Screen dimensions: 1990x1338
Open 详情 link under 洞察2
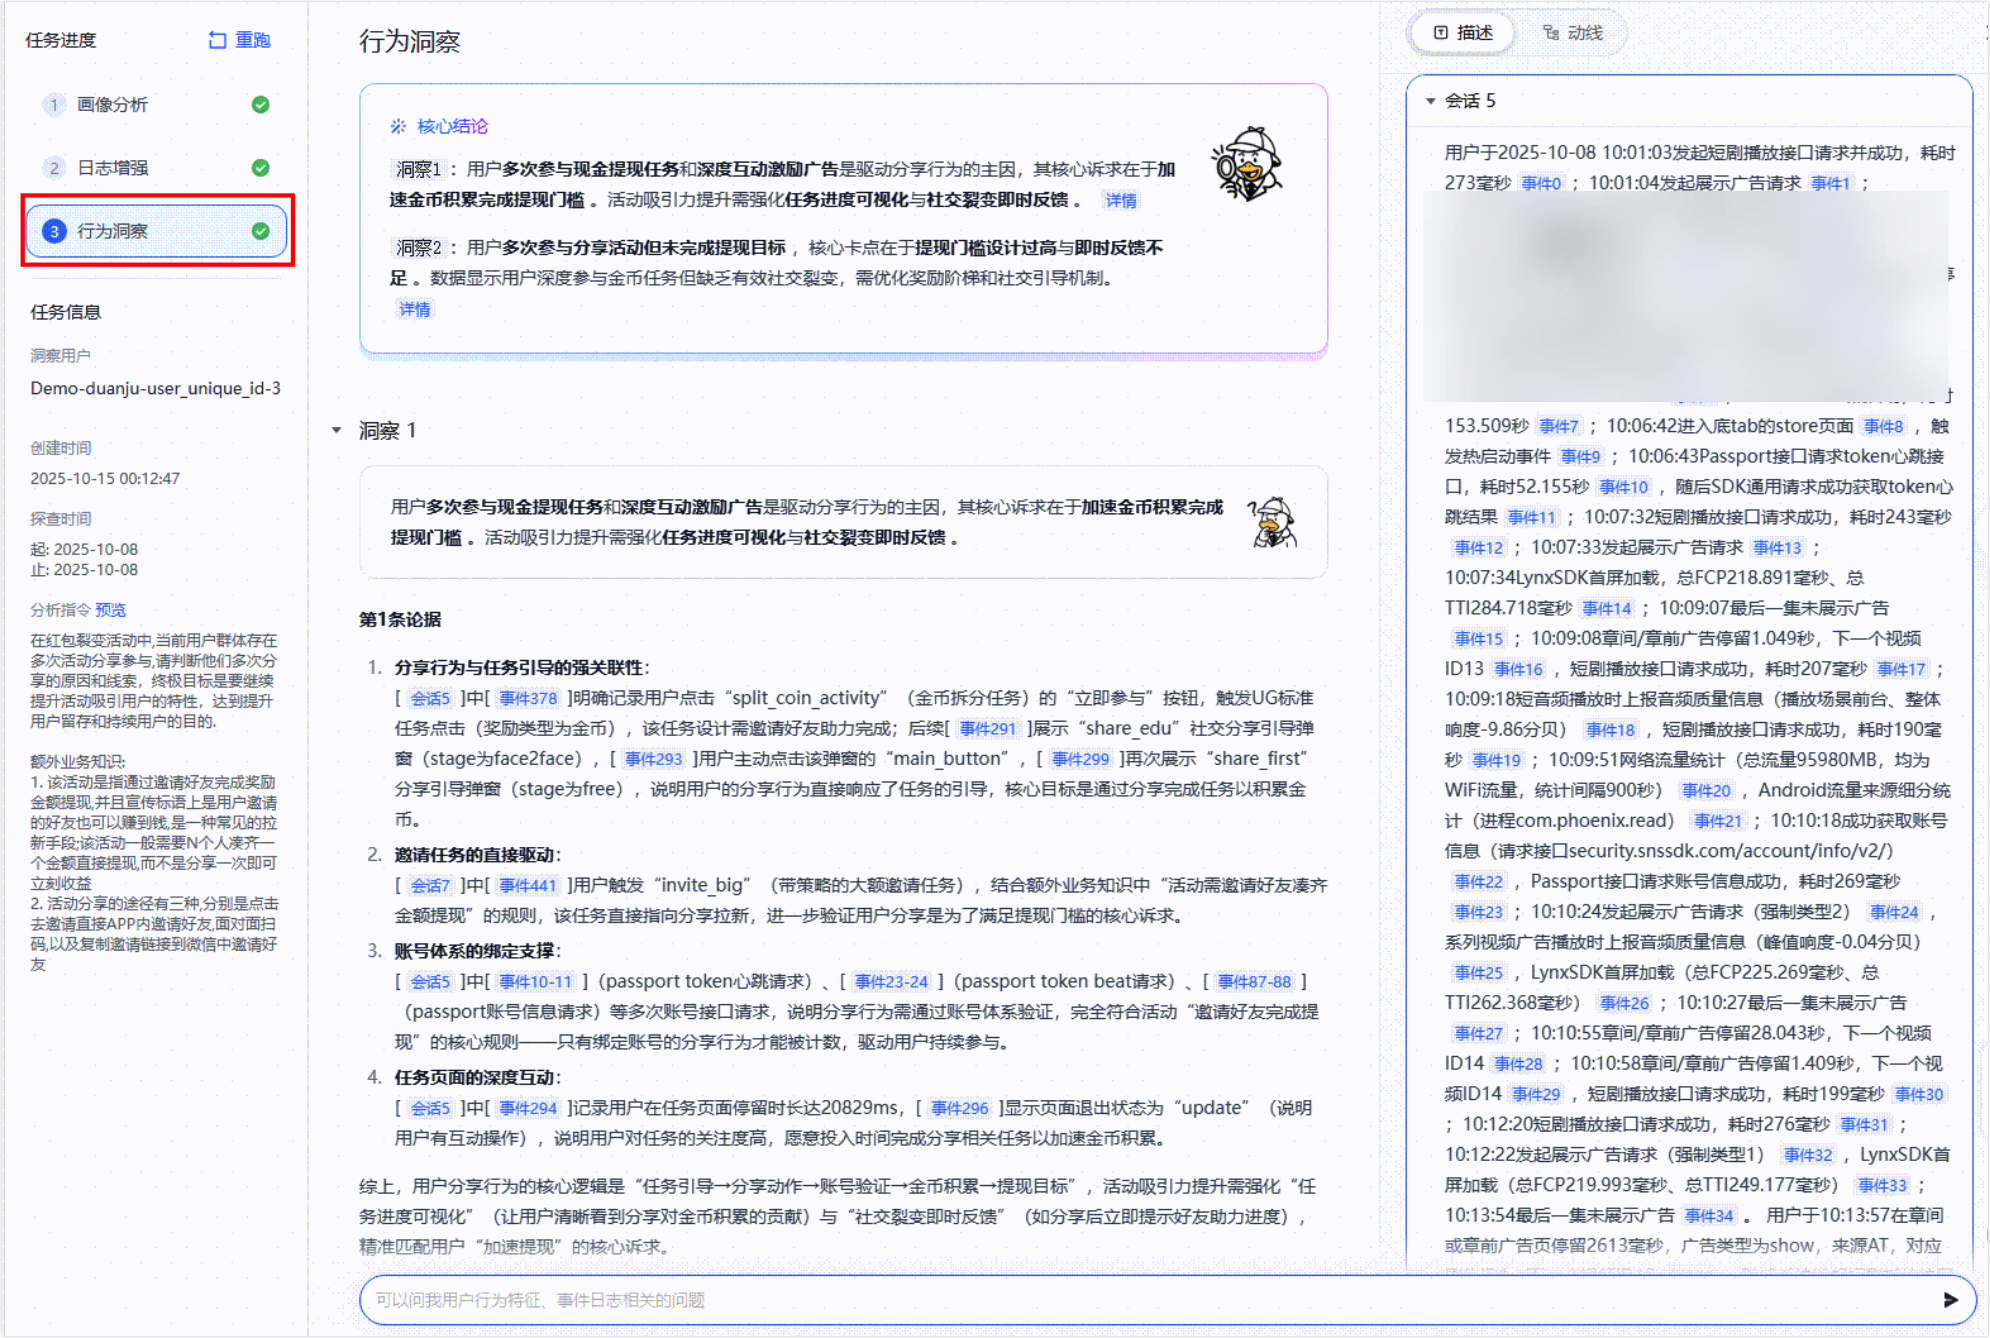point(414,309)
